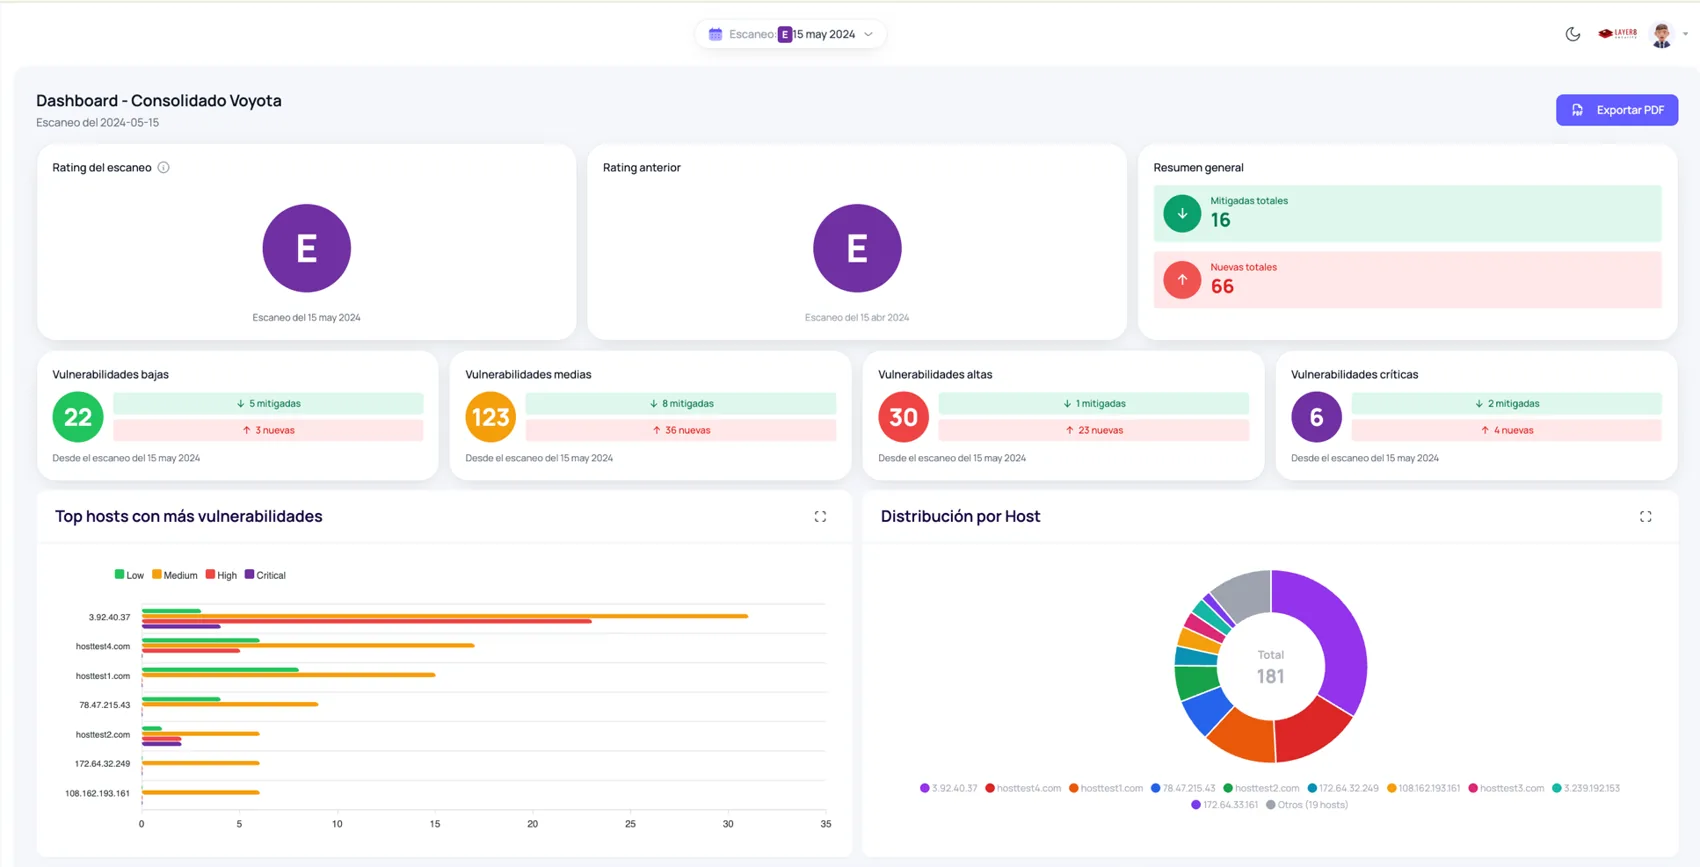The height and width of the screenshot is (867, 1700).
Task: Toggle 3.239.192.153 in the donut legend
Action: 1586,788
